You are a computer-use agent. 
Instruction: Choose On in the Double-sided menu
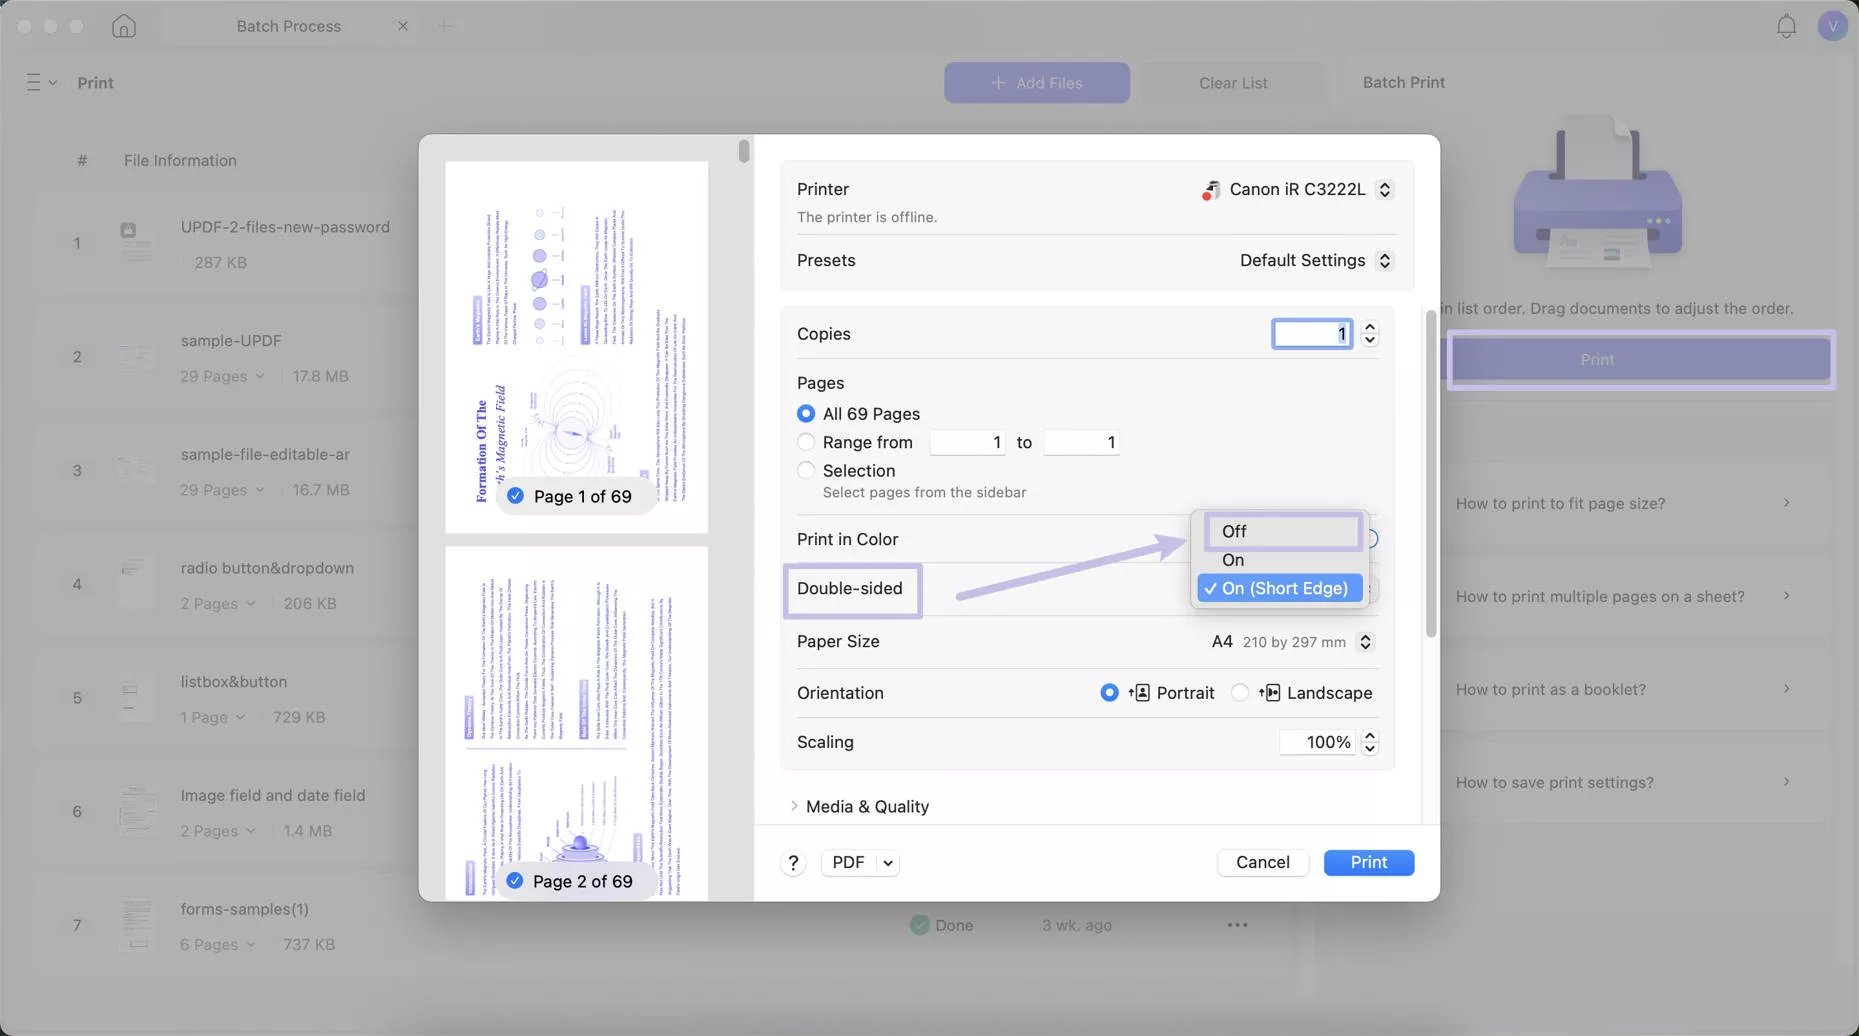(x=1280, y=561)
